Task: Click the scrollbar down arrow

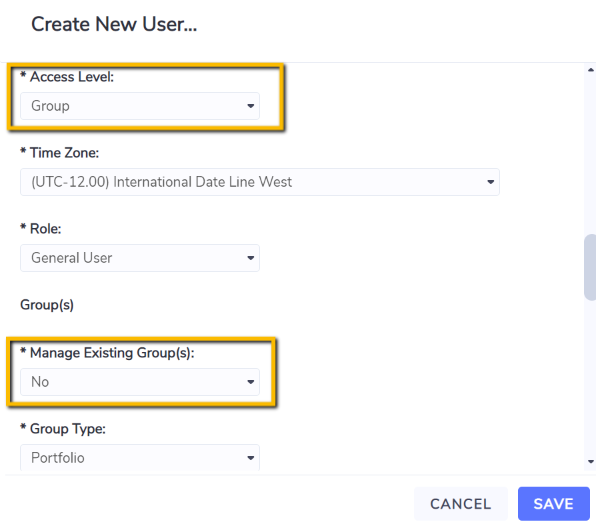Action: (591, 462)
